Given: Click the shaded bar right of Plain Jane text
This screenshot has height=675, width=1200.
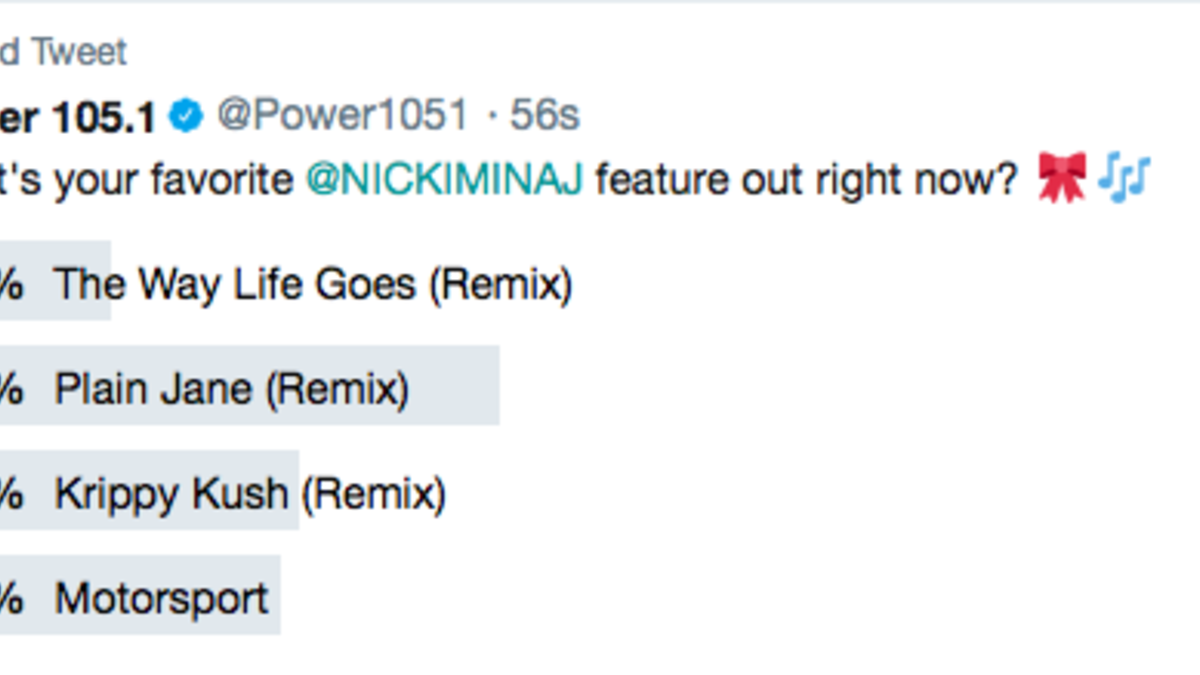Looking at the screenshot, I should tap(455, 387).
